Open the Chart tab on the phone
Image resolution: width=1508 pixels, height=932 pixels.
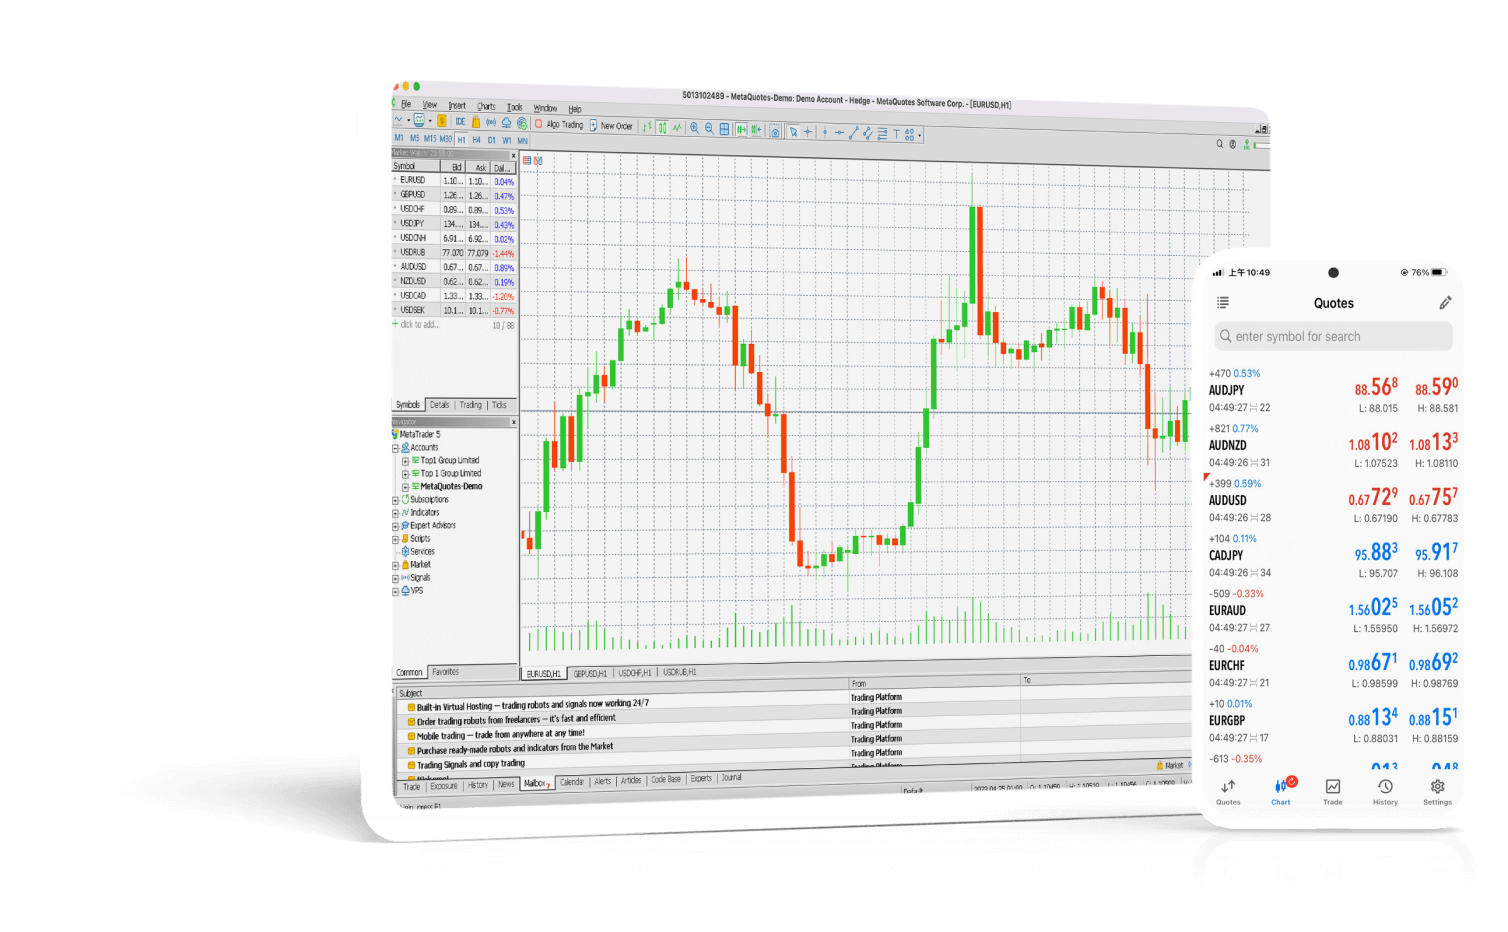[x=1280, y=792]
